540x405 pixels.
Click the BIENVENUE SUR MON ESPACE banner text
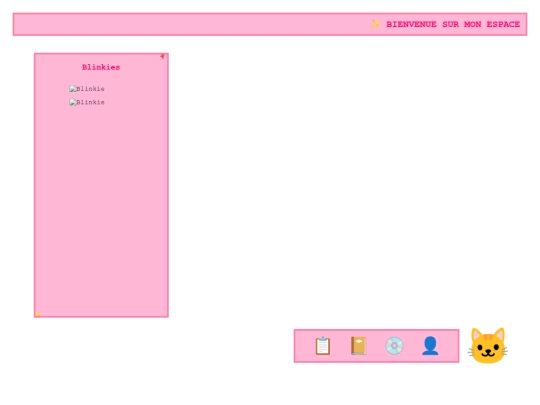click(x=453, y=24)
